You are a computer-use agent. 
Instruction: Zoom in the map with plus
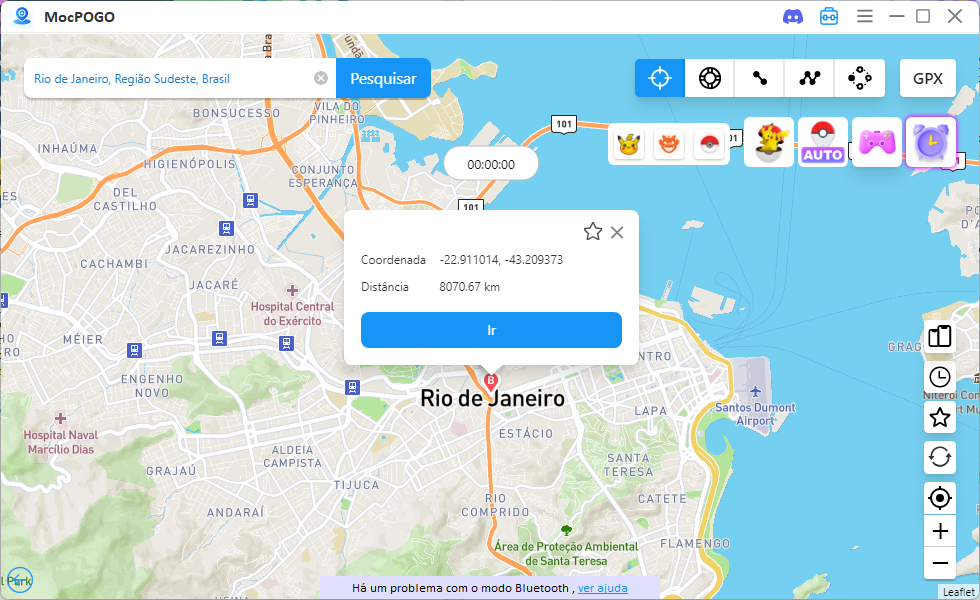tap(939, 531)
